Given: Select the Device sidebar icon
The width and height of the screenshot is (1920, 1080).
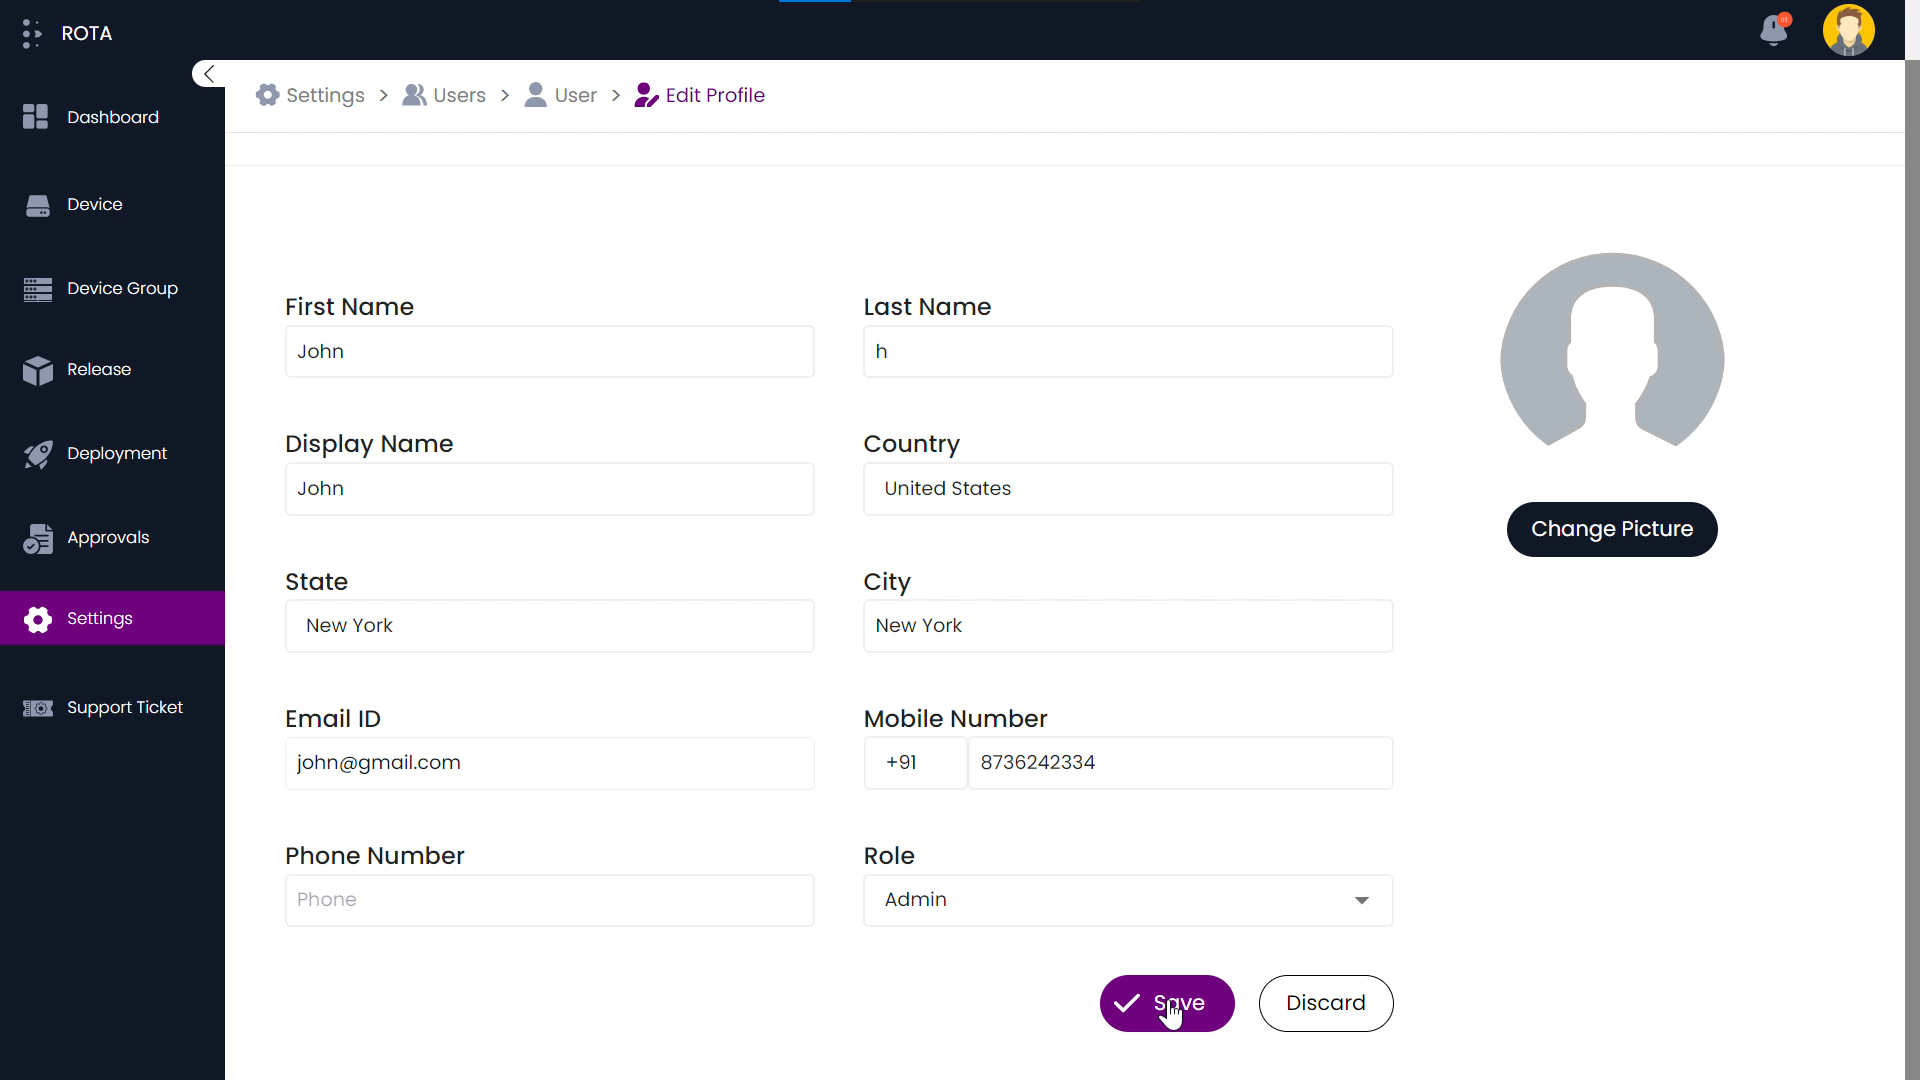Looking at the screenshot, I should click(37, 205).
